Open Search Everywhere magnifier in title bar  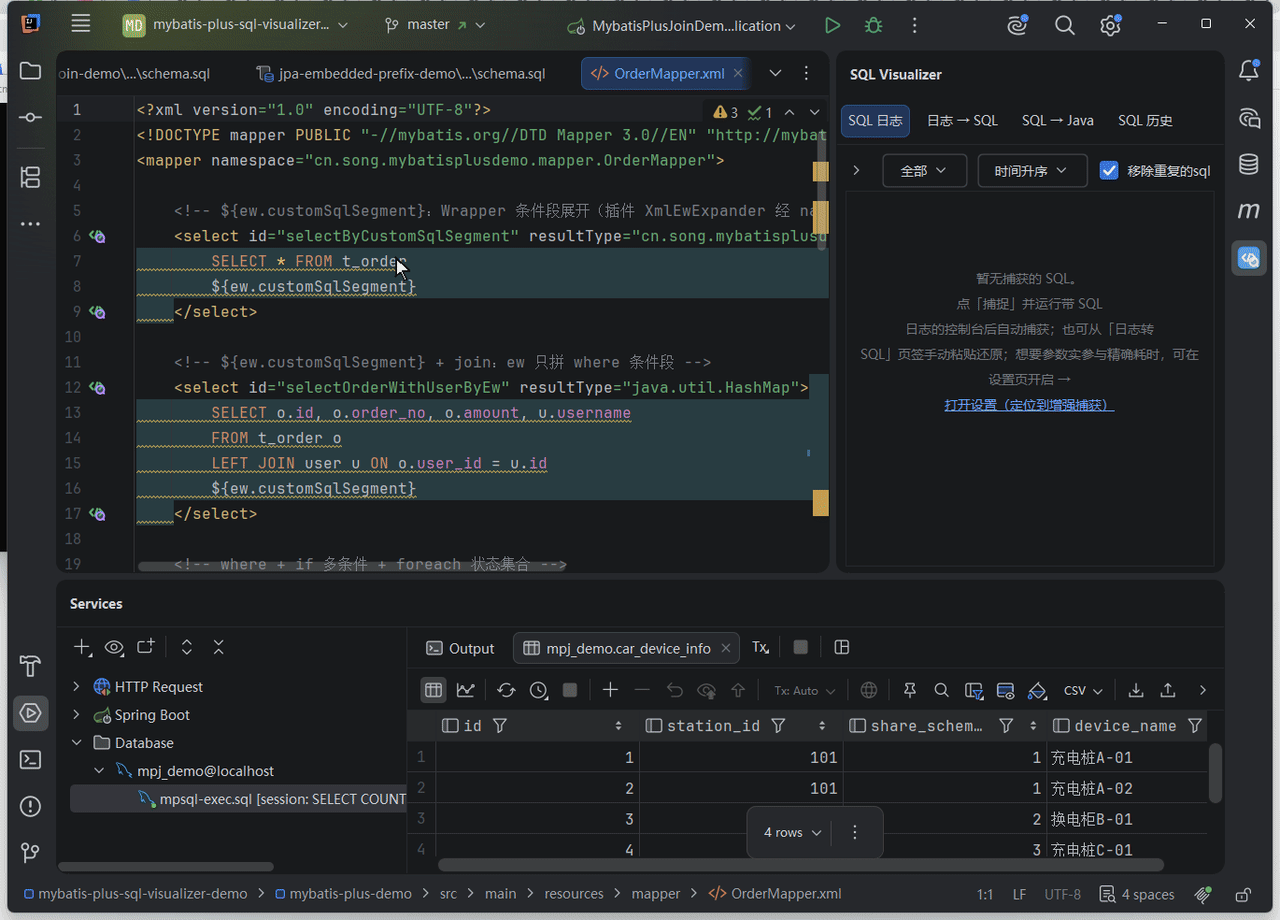[1064, 26]
